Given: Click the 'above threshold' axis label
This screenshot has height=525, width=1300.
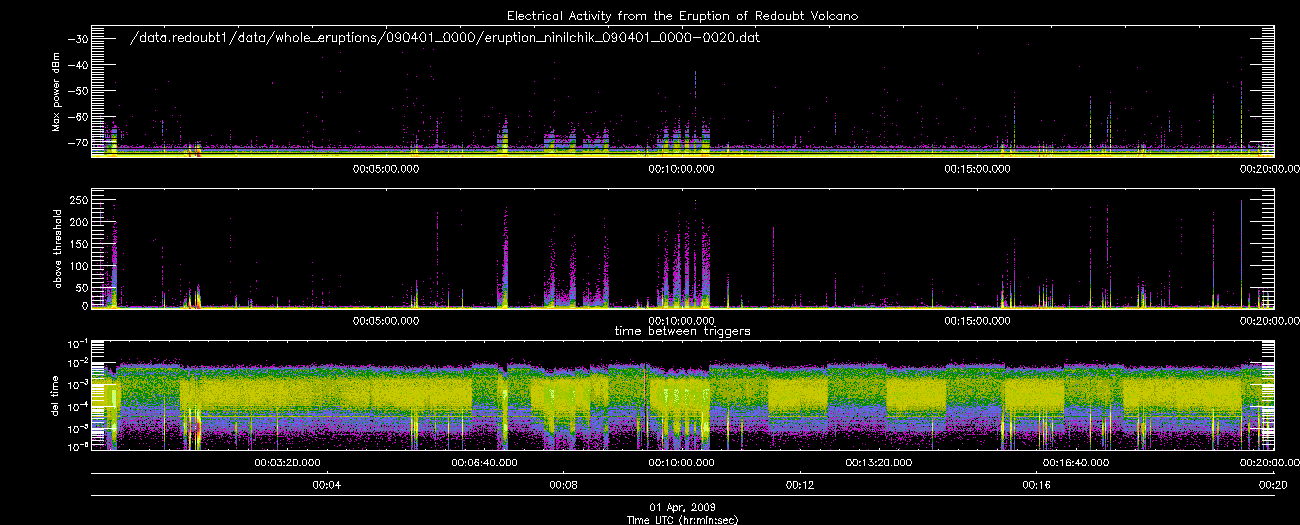Looking at the screenshot, I should pos(56,248).
